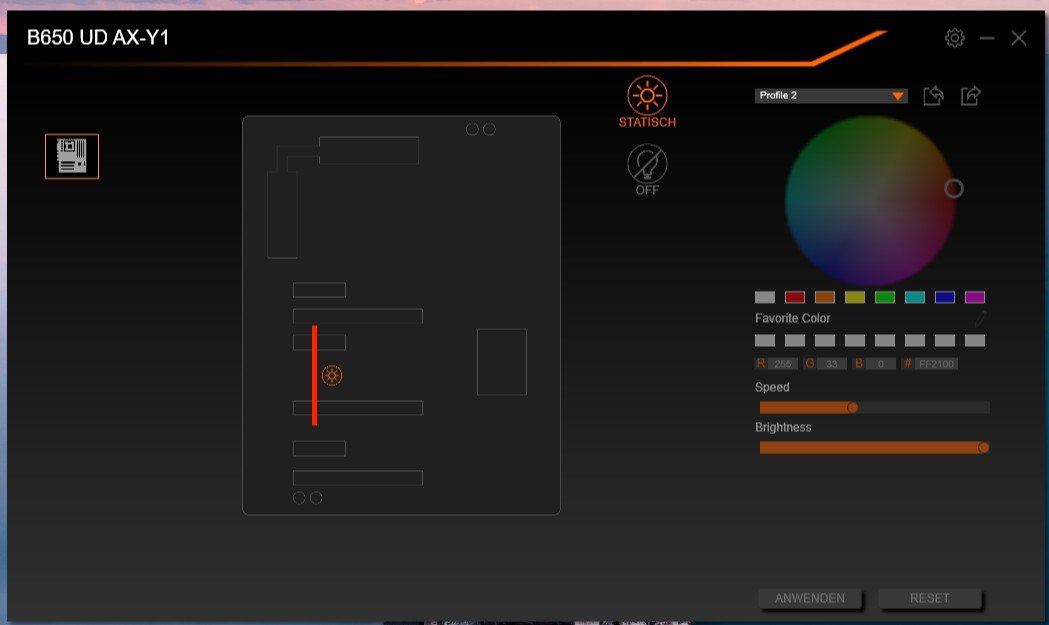Click the ANWENDEN button
This screenshot has height=625, width=1049.
[809, 598]
